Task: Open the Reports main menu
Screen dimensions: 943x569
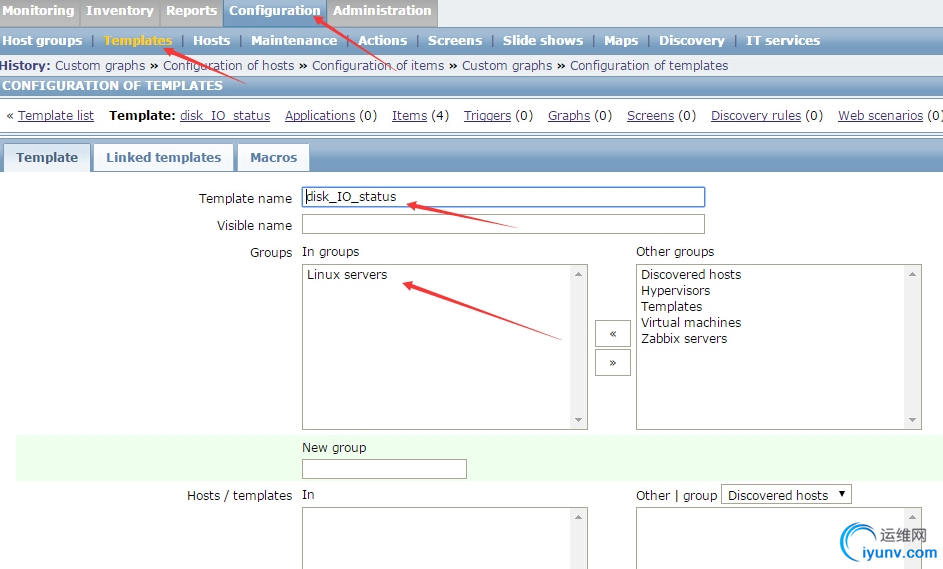Action: click(x=191, y=11)
